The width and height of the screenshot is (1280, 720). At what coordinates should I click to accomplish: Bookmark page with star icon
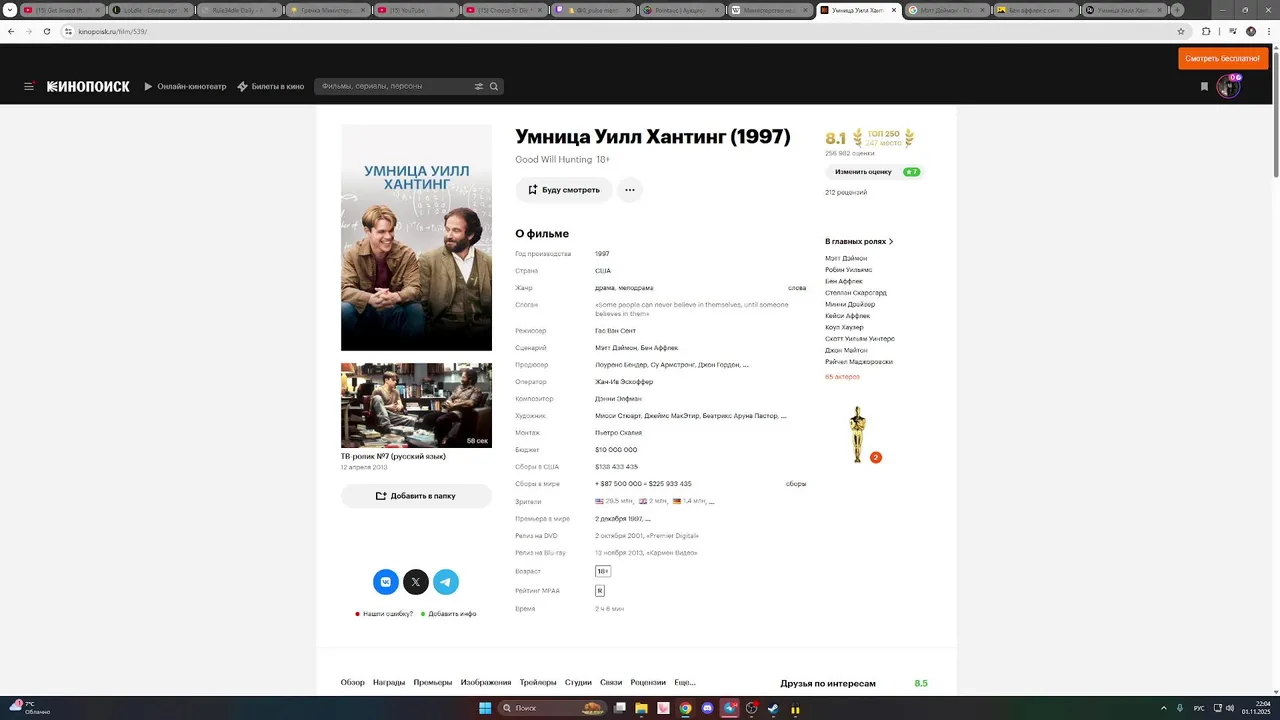1181,31
